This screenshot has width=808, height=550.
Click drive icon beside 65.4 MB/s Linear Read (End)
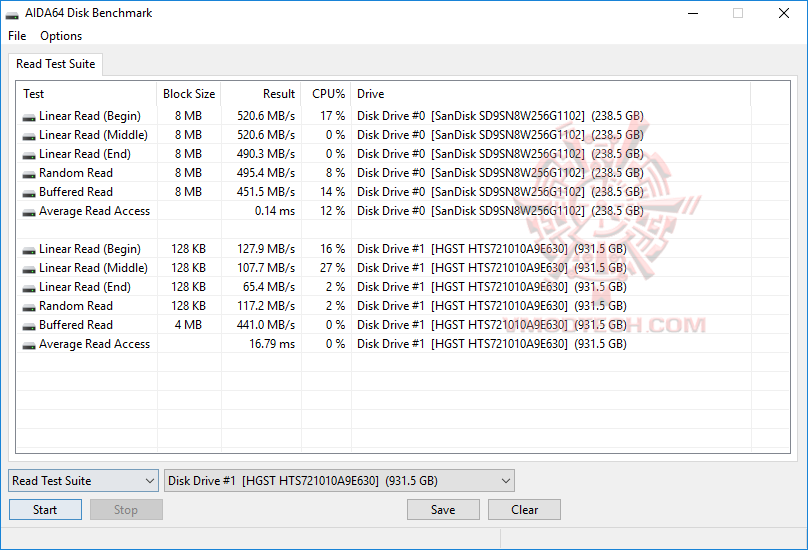point(29,289)
